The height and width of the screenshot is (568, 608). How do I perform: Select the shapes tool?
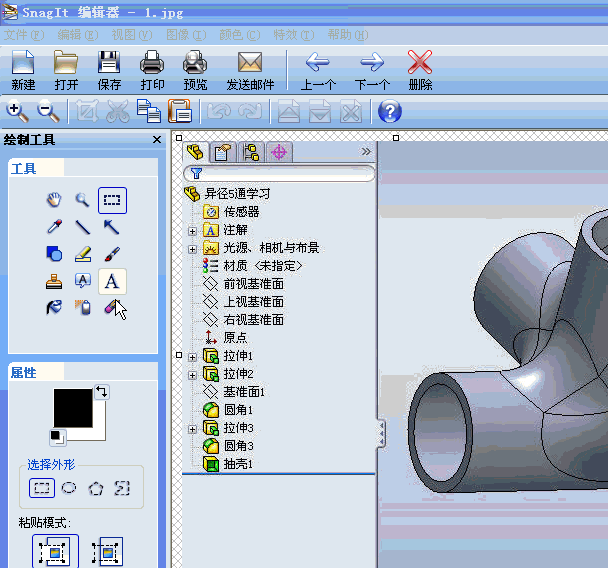coord(54,254)
